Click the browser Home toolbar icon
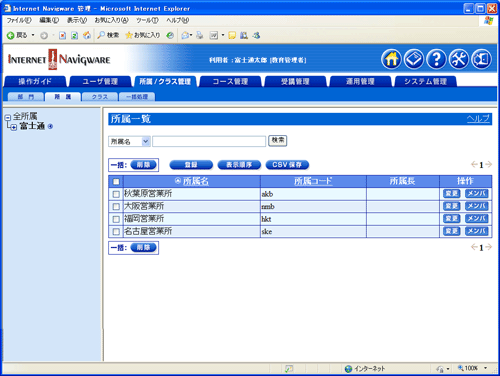The width and height of the screenshot is (500, 376). click(x=87, y=35)
